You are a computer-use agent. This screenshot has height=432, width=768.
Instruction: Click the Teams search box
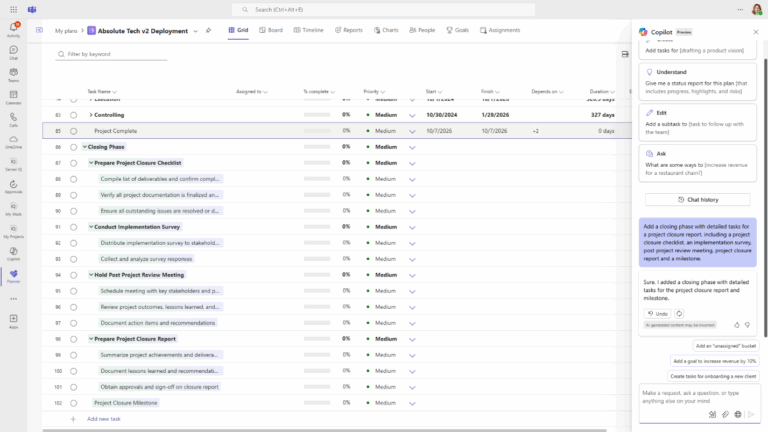383,9
